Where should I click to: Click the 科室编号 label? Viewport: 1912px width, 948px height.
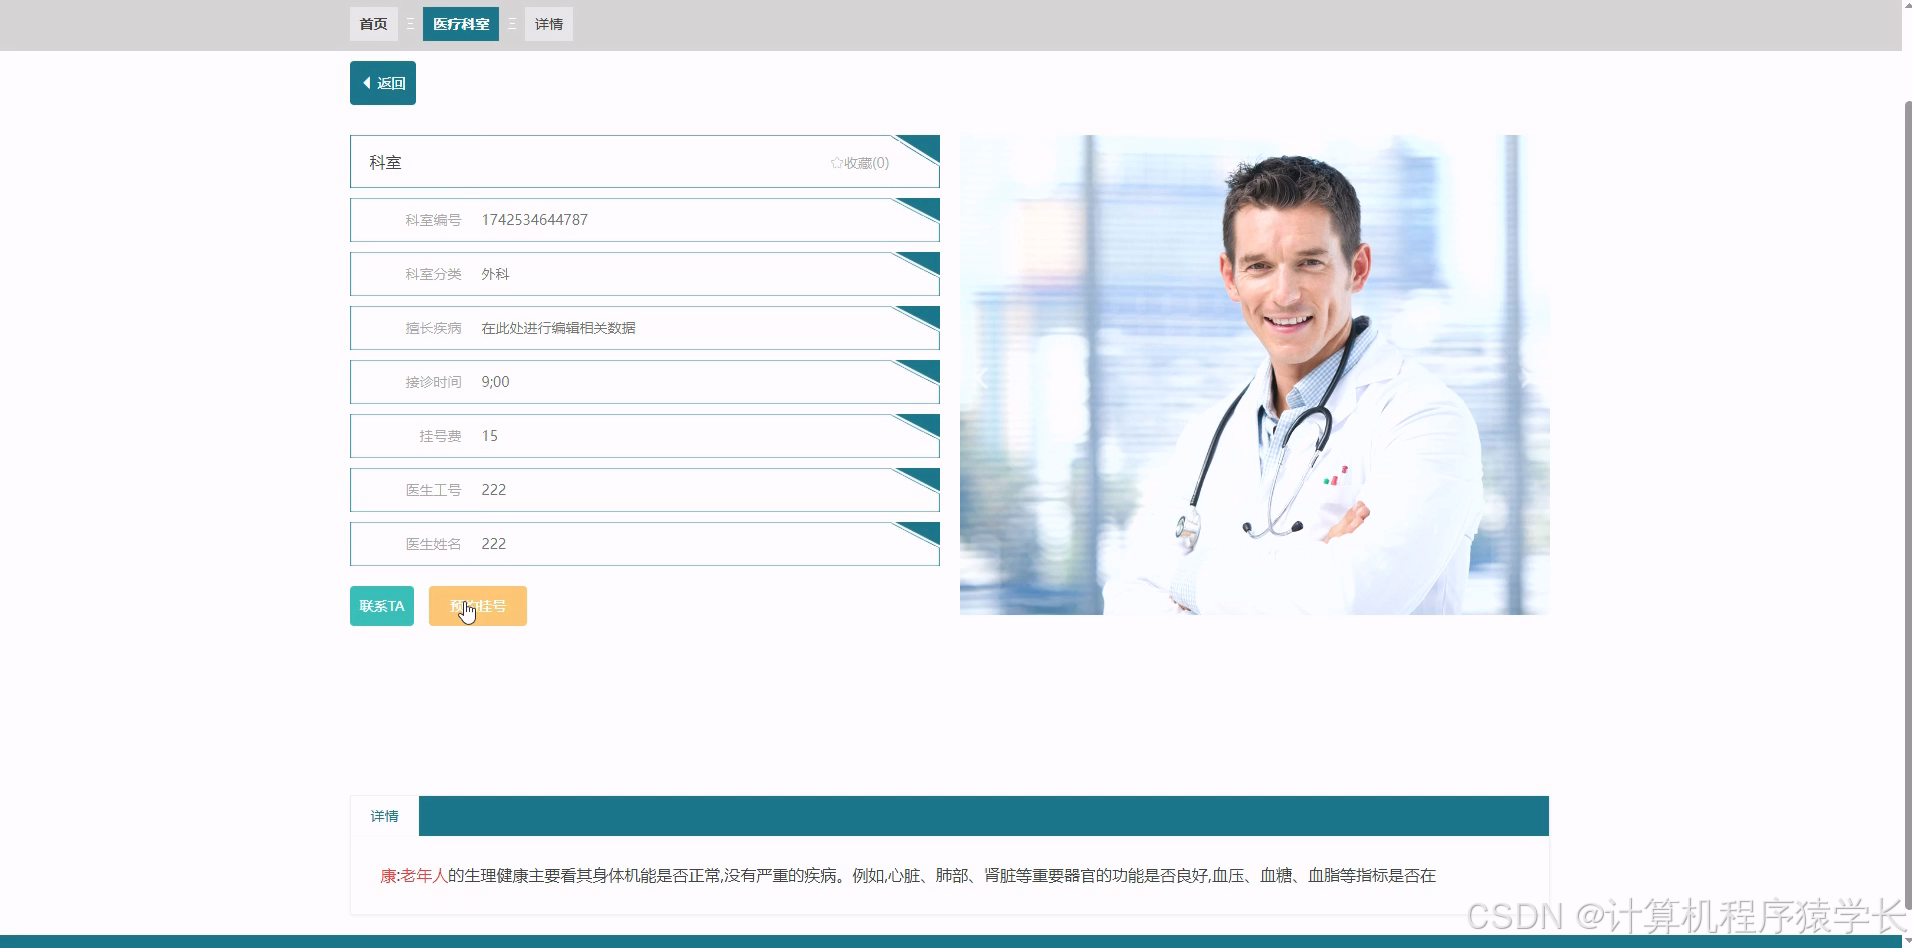click(433, 220)
